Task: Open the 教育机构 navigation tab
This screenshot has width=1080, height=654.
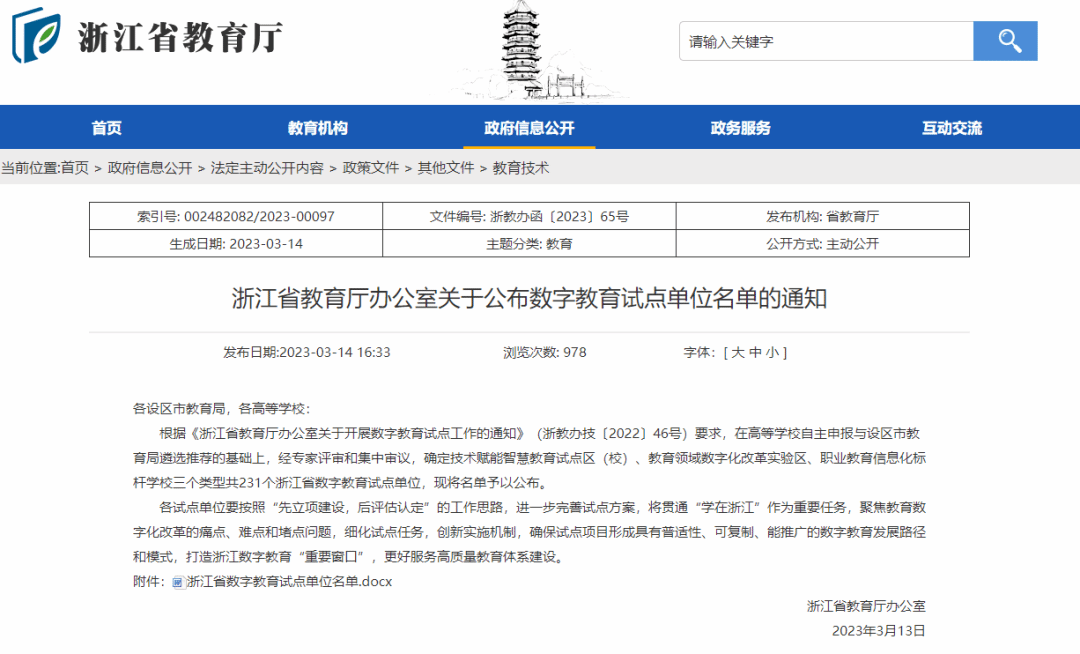Action: tap(317, 128)
